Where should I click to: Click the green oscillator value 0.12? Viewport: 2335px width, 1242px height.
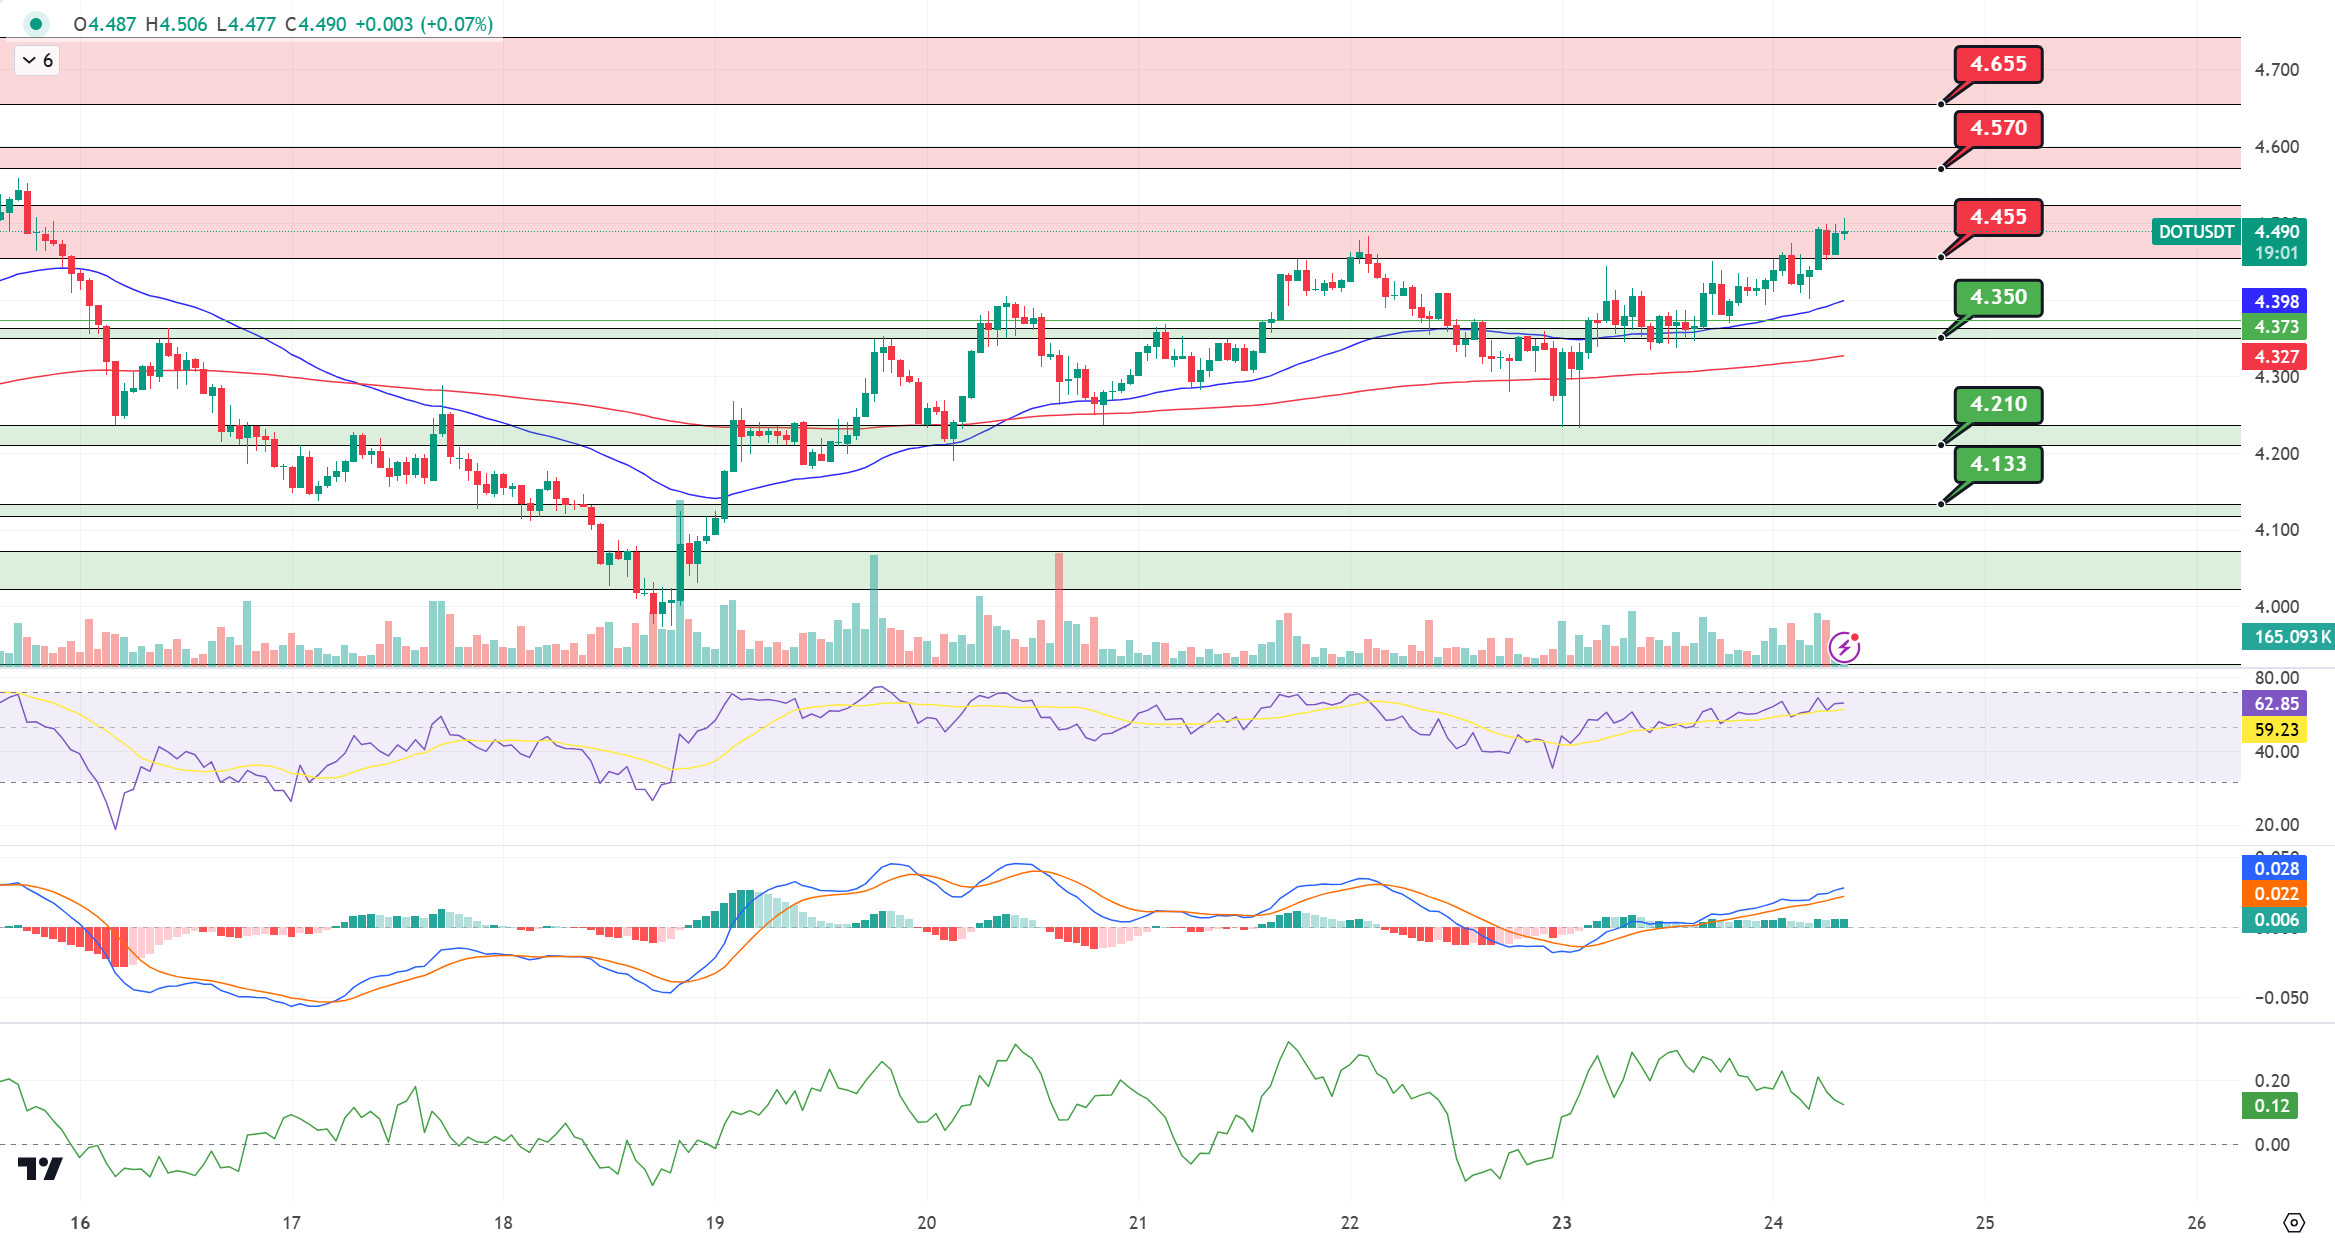coord(2272,1106)
